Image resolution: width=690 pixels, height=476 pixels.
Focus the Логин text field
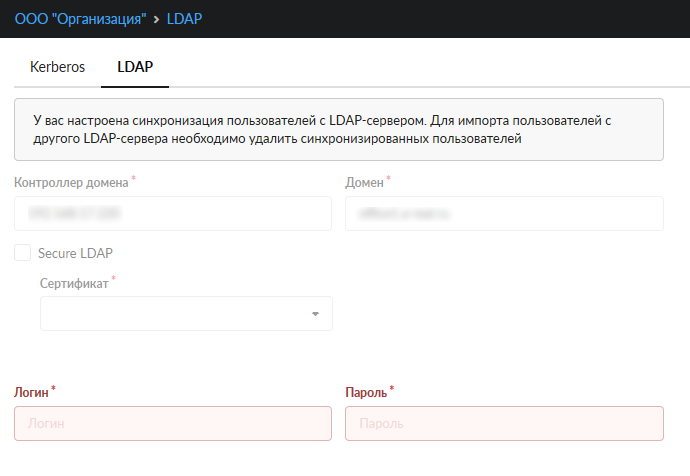(173, 424)
